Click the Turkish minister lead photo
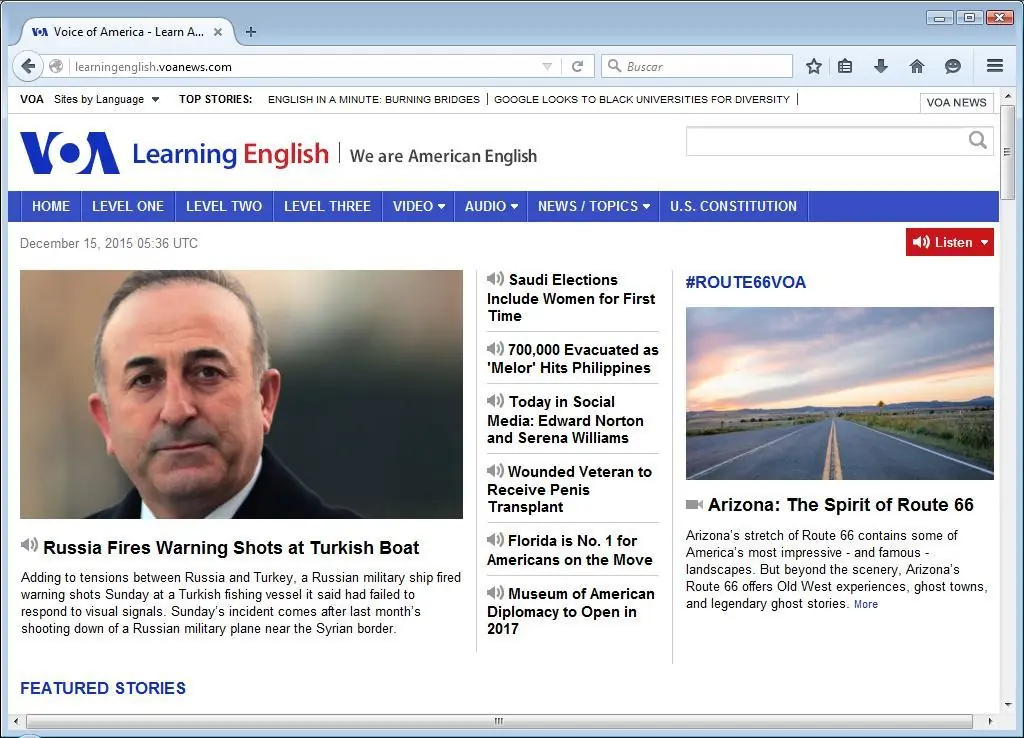 click(242, 394)
